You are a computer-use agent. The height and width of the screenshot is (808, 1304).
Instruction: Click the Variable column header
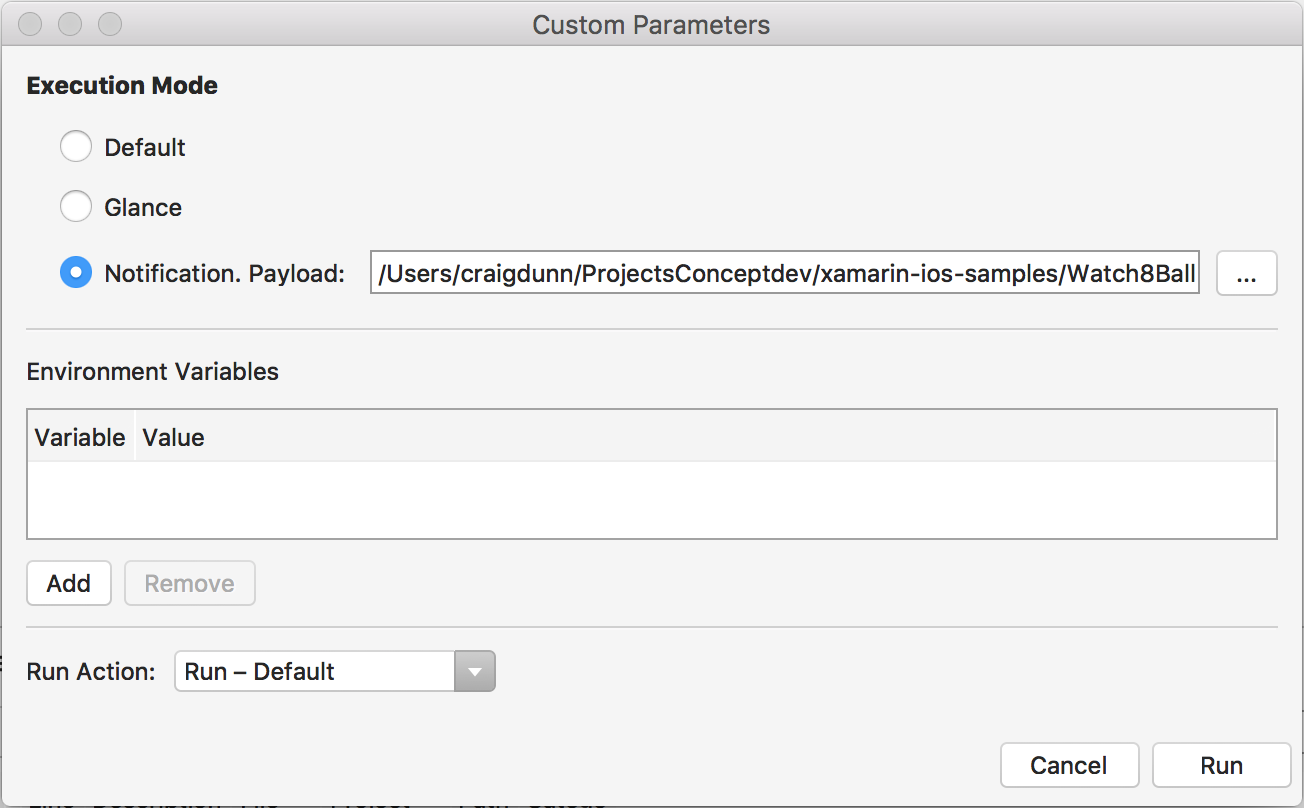(x=80, y=437)
